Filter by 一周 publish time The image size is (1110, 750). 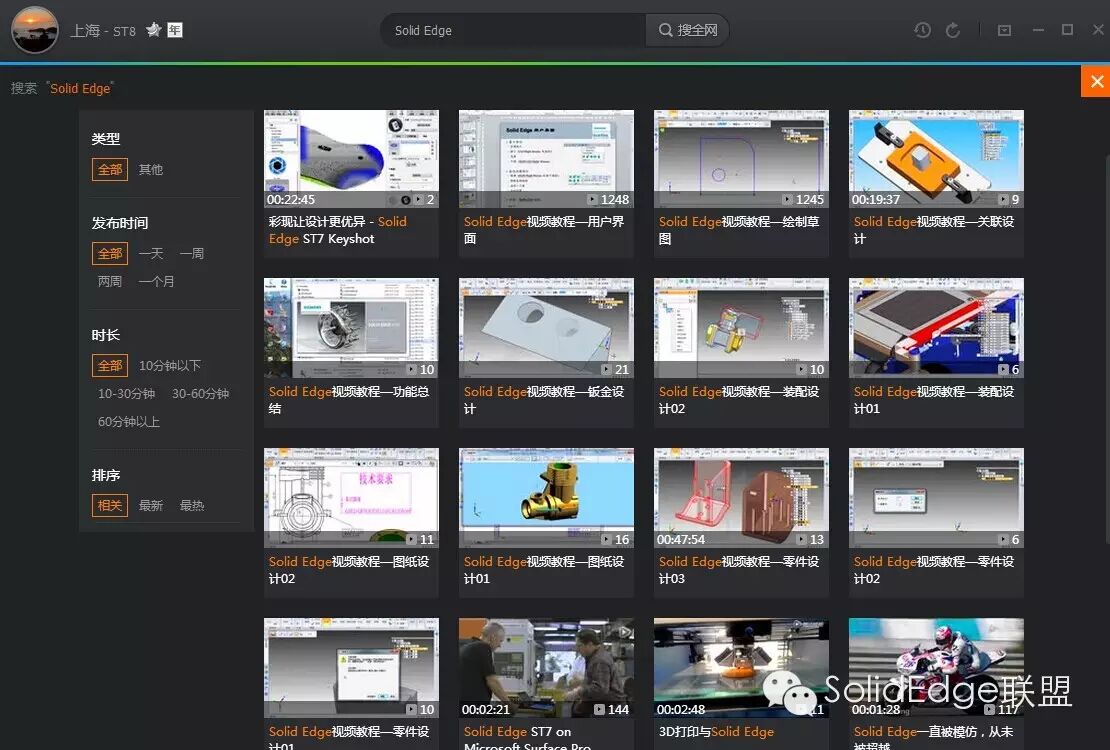pyautogui.click(x=192, y=253)
